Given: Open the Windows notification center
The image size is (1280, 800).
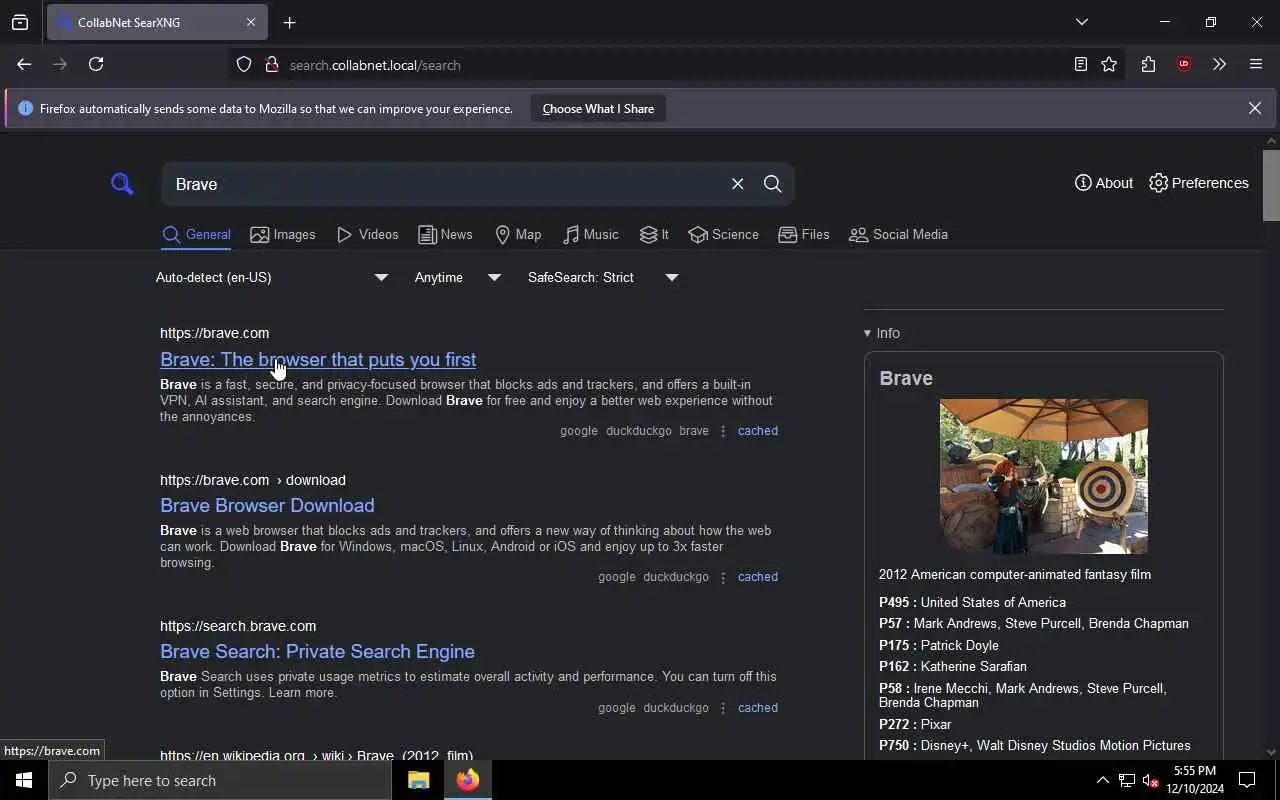Looking at the screenshot, I should coord(1247,780).
